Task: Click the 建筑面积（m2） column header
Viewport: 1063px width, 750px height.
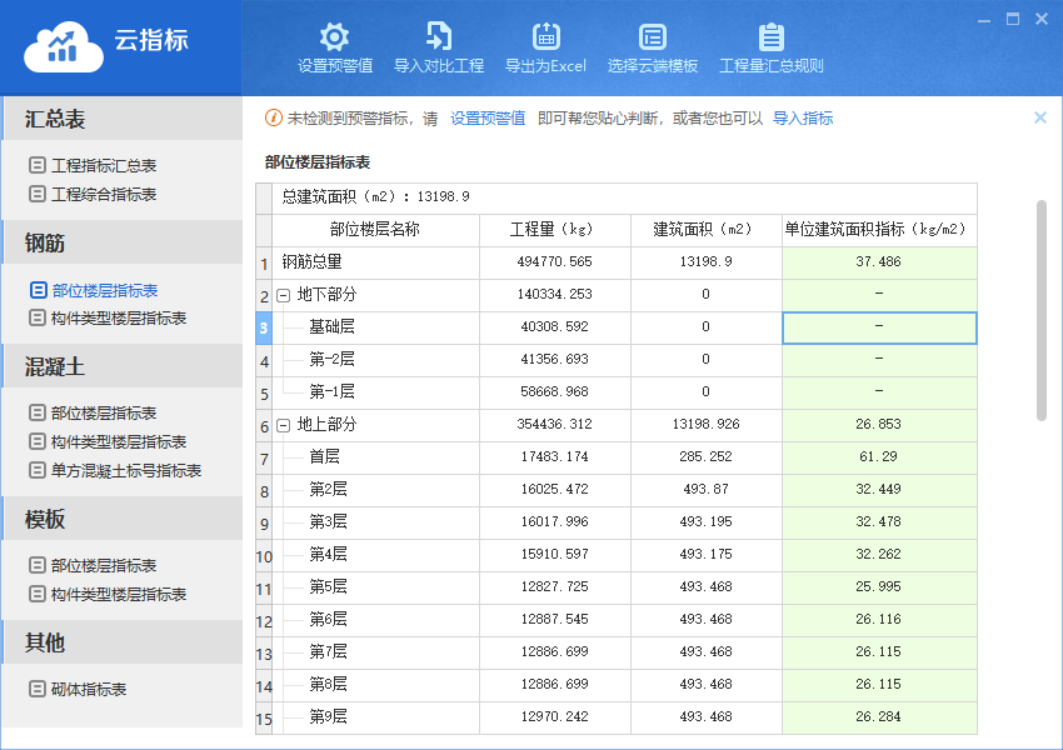Action: point(706,230)
